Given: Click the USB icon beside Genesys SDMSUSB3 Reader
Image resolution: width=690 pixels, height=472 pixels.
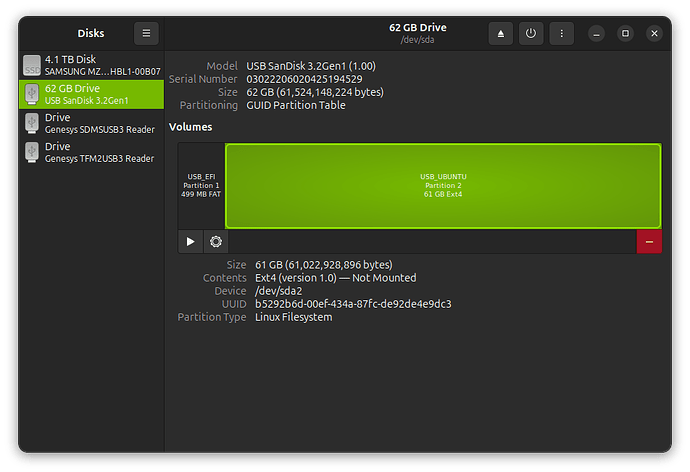Looking at the screenshot, I should click(32, 123).
